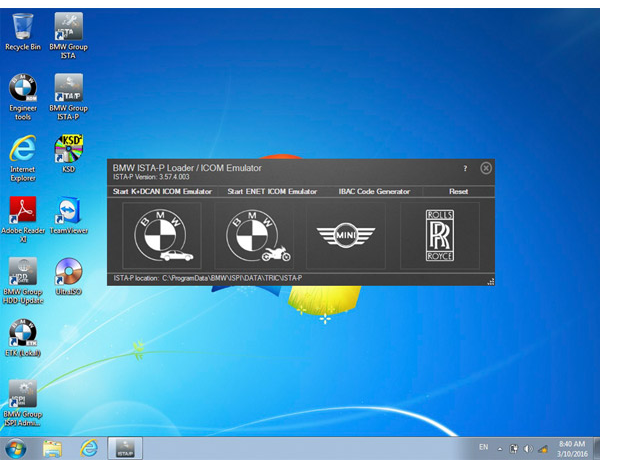The width and height of the screenshot is (618, 473).
Task: Click the ISTA/P taskbar button
Action: pyautogui.click(x=125, y=448)
